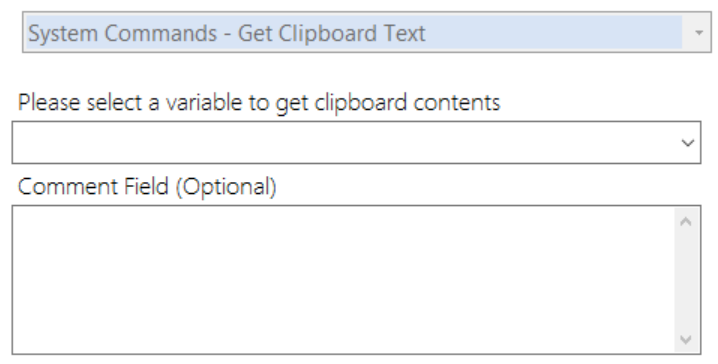718x364 pixels.
Task: Click the comment box vertical scrollbar track
Action: (686, 280)
